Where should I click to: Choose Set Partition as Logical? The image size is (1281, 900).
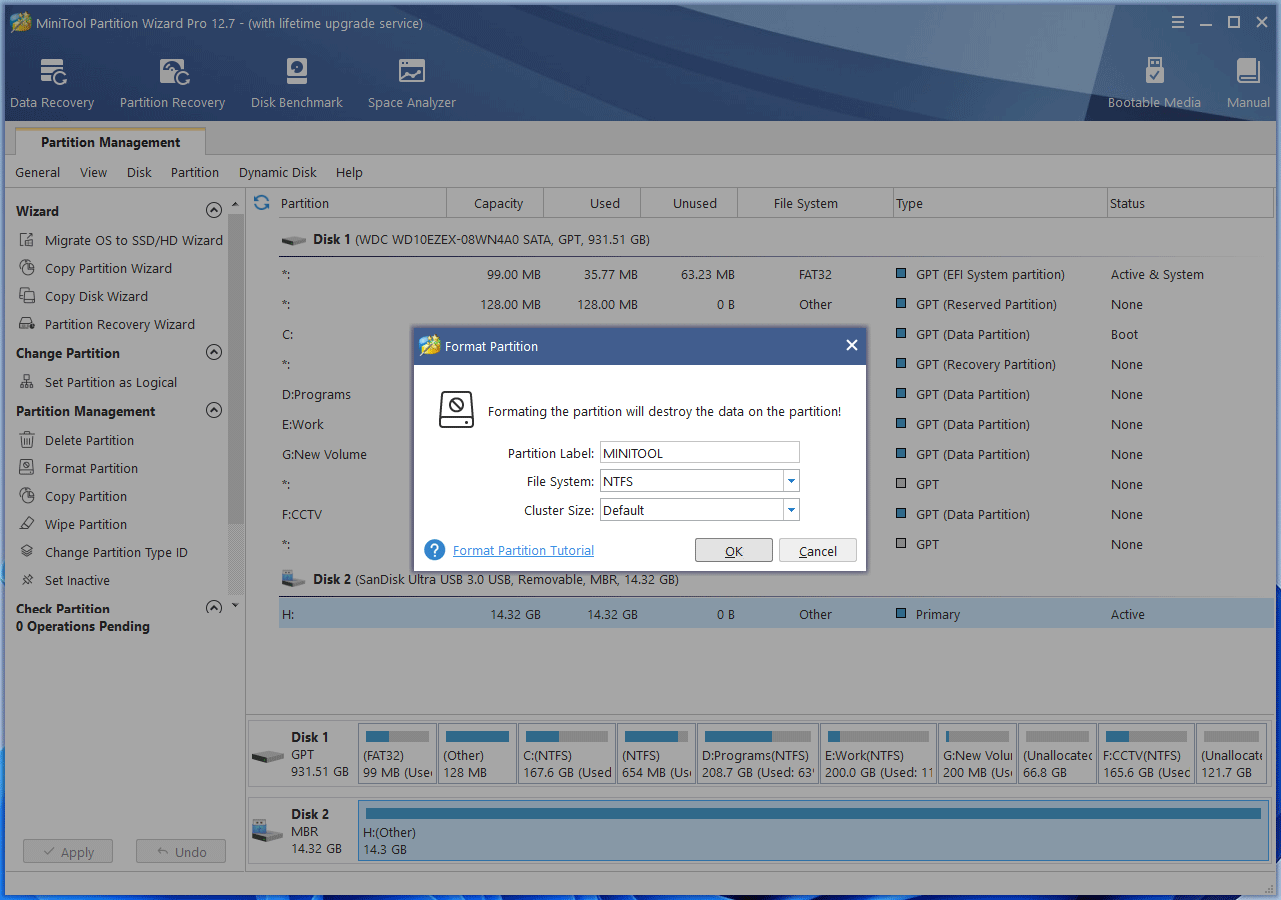point(98,382)
